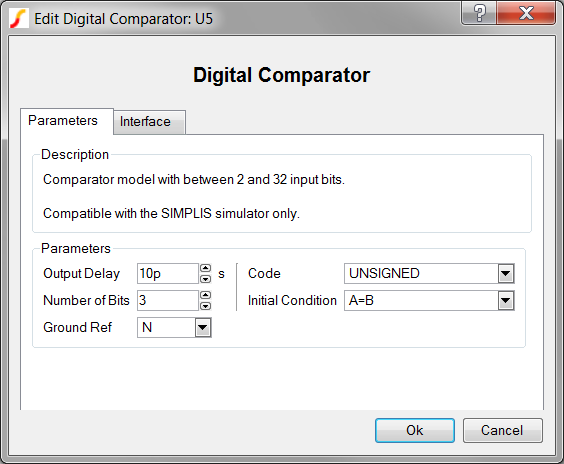Increase Number of Bits with up arrow
Image resolution: width=564 pixels, height=464 pixels.
(205, 295)
